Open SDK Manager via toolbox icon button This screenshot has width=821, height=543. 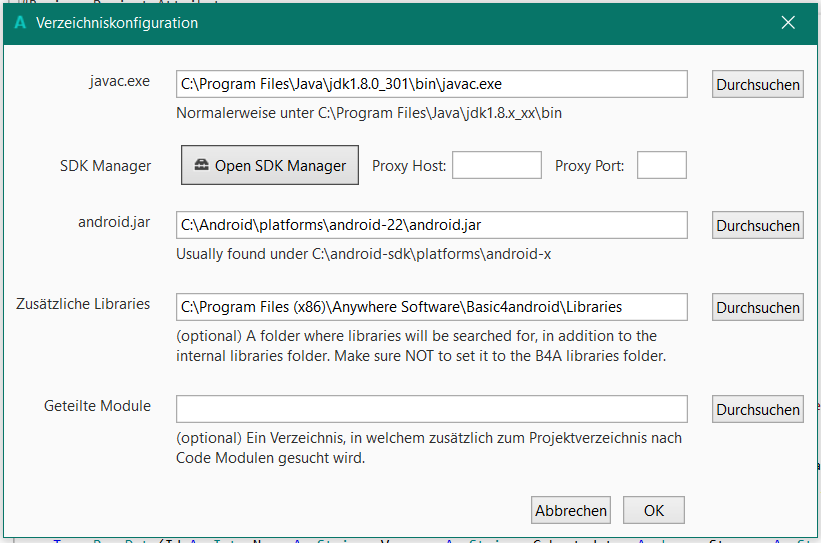[270, 165]
